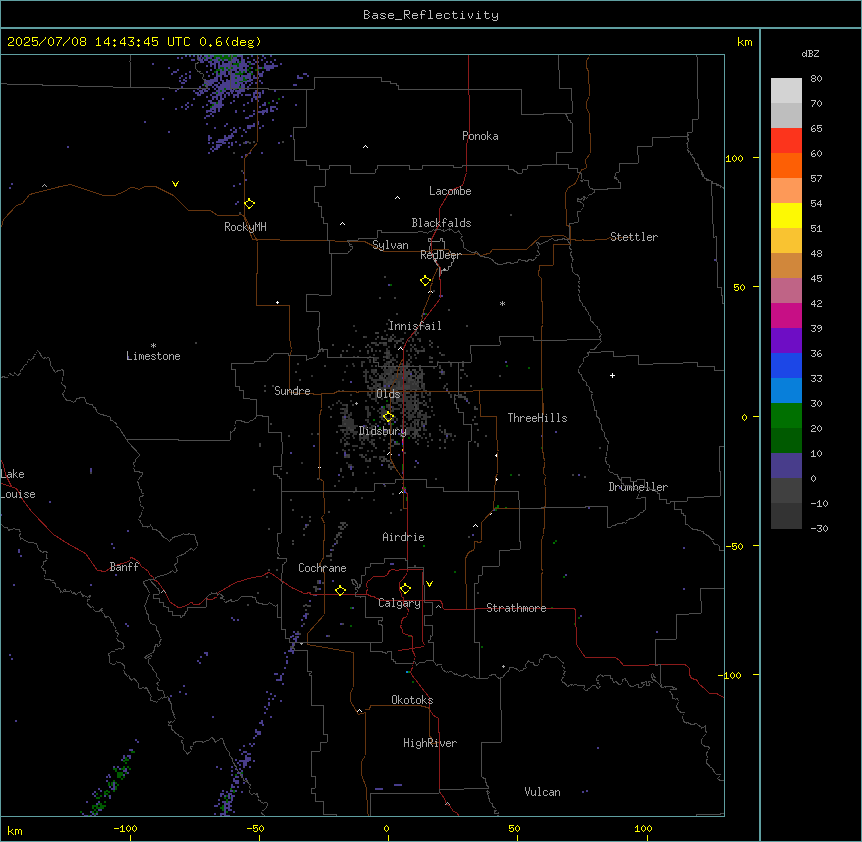Click the Limestone label
Viewport: 862px width, 842px height.
pyautogui.click(x=153, y=356)
